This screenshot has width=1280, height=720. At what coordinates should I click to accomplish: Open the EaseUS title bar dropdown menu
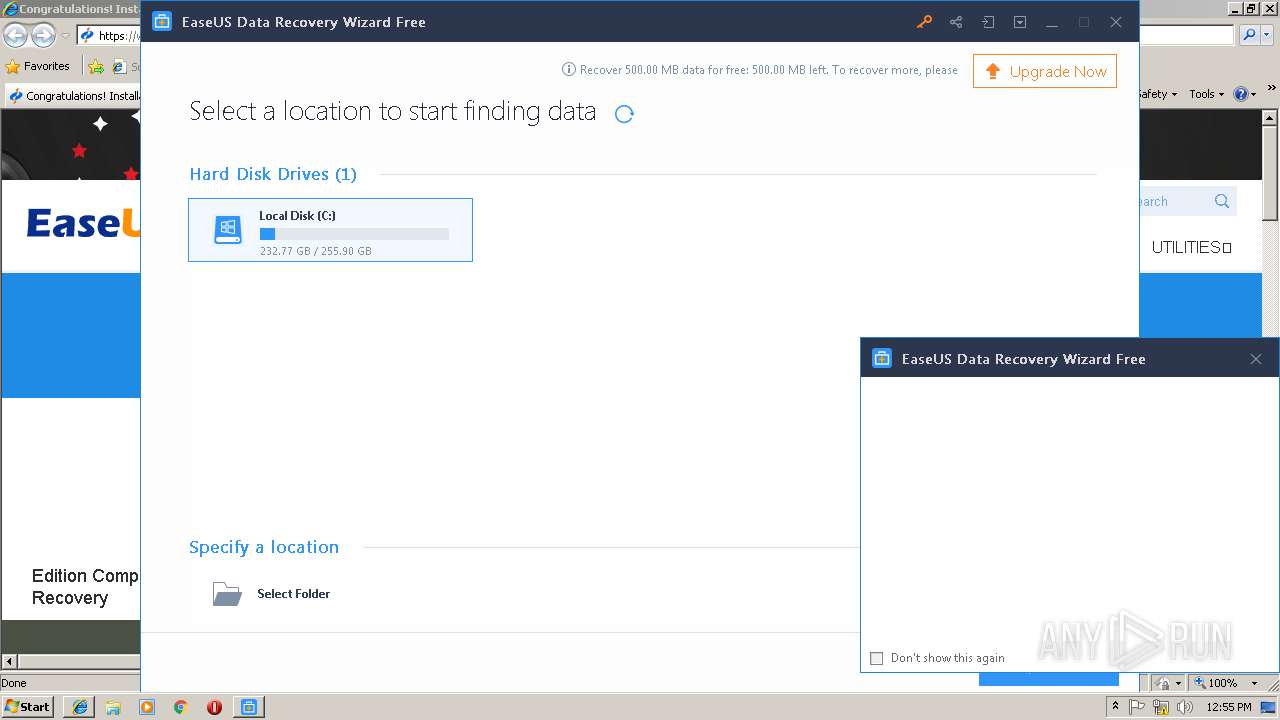[x=1020, y=22]
